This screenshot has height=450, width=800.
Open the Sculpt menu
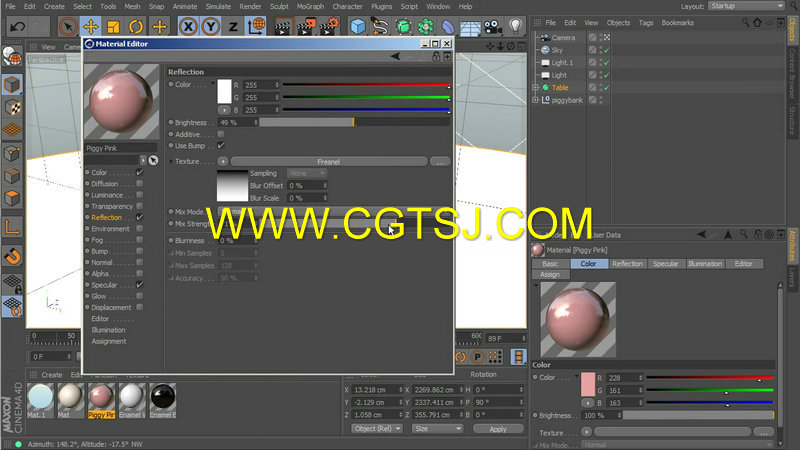click(279, 7)
